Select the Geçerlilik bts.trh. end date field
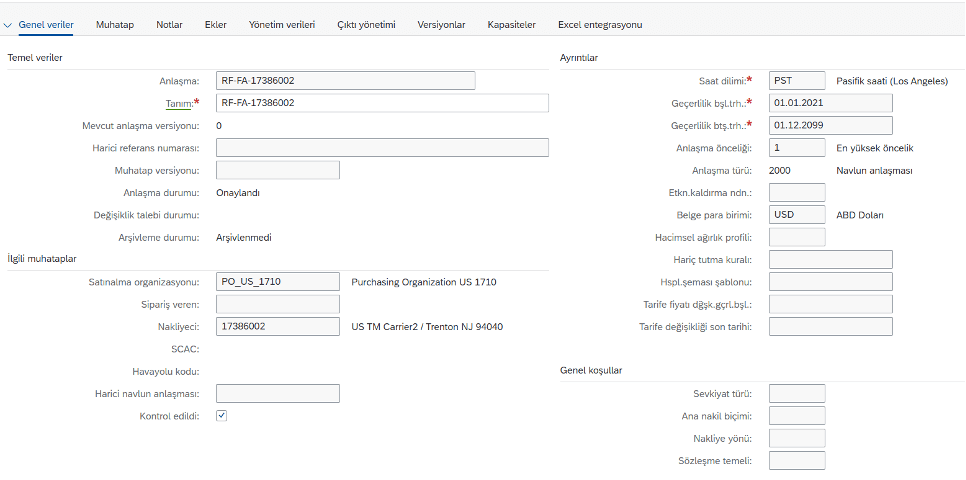 830,125
